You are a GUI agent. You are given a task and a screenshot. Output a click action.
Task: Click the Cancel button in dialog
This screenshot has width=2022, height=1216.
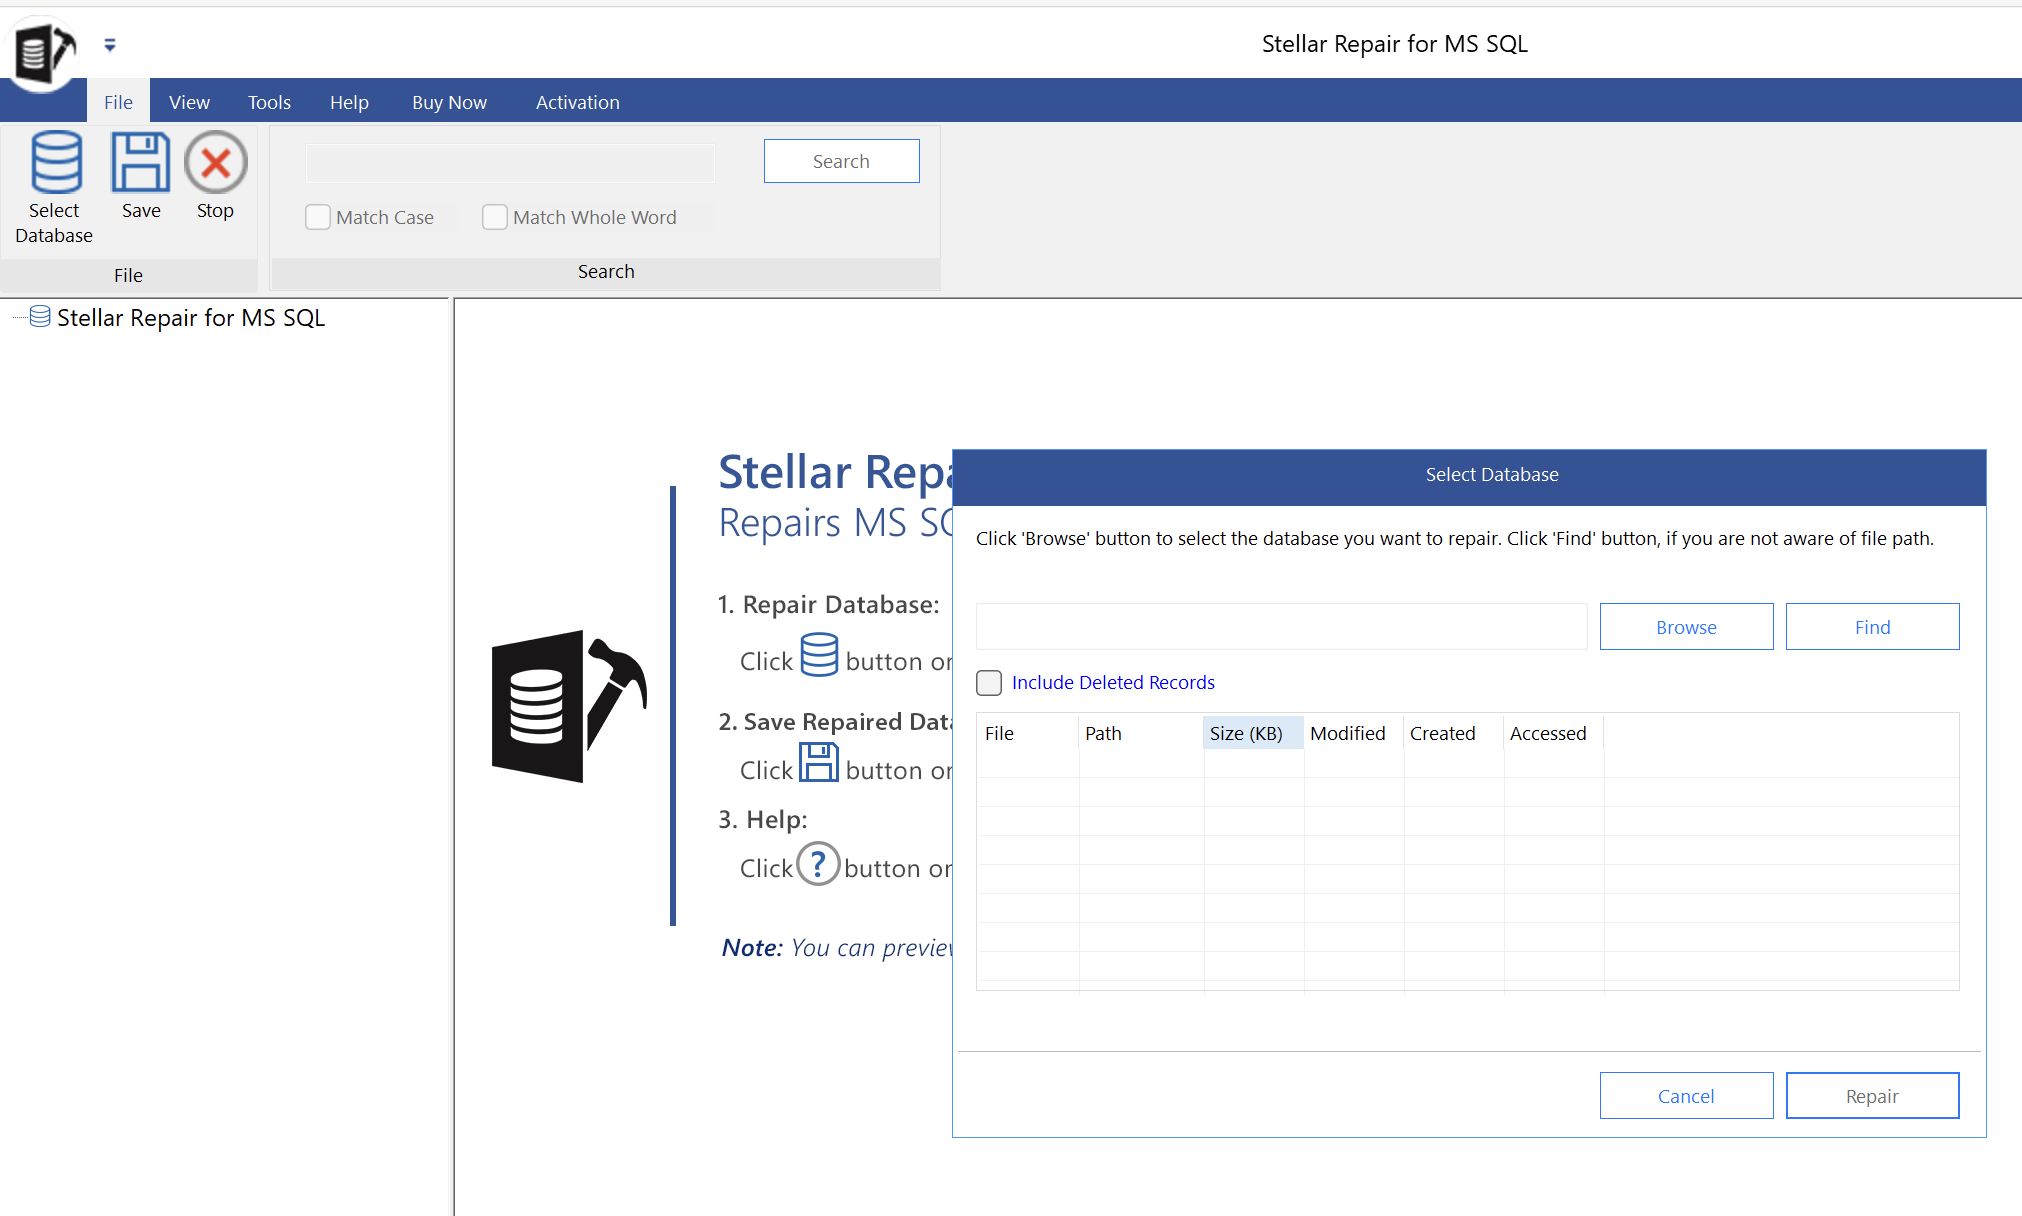tap(1686, 1096)
